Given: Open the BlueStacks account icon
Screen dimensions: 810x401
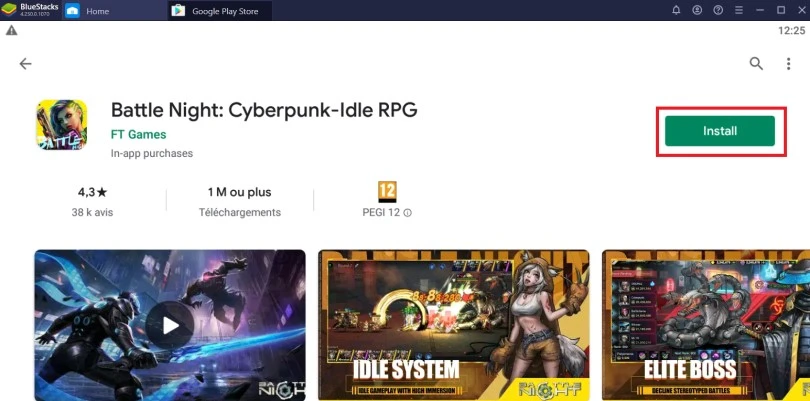Looking at the screenshot, I should pyautogui.click(x=697, y=10).
